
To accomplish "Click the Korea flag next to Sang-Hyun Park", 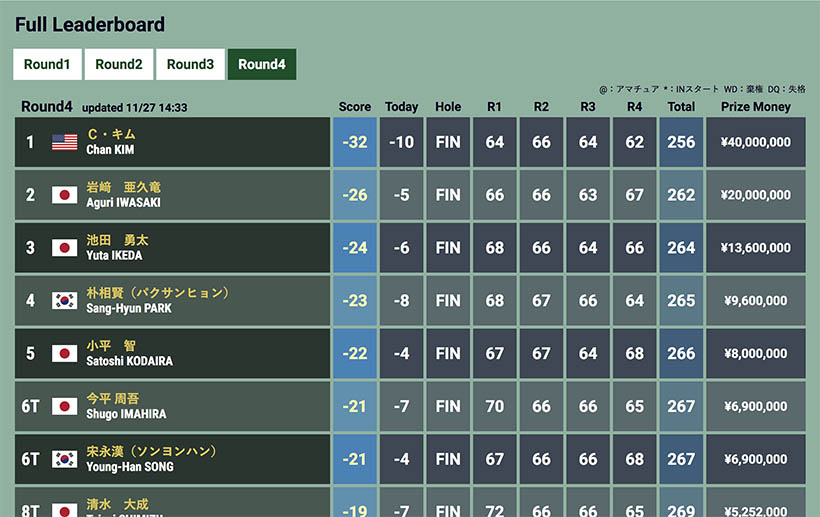I will 65,301.
